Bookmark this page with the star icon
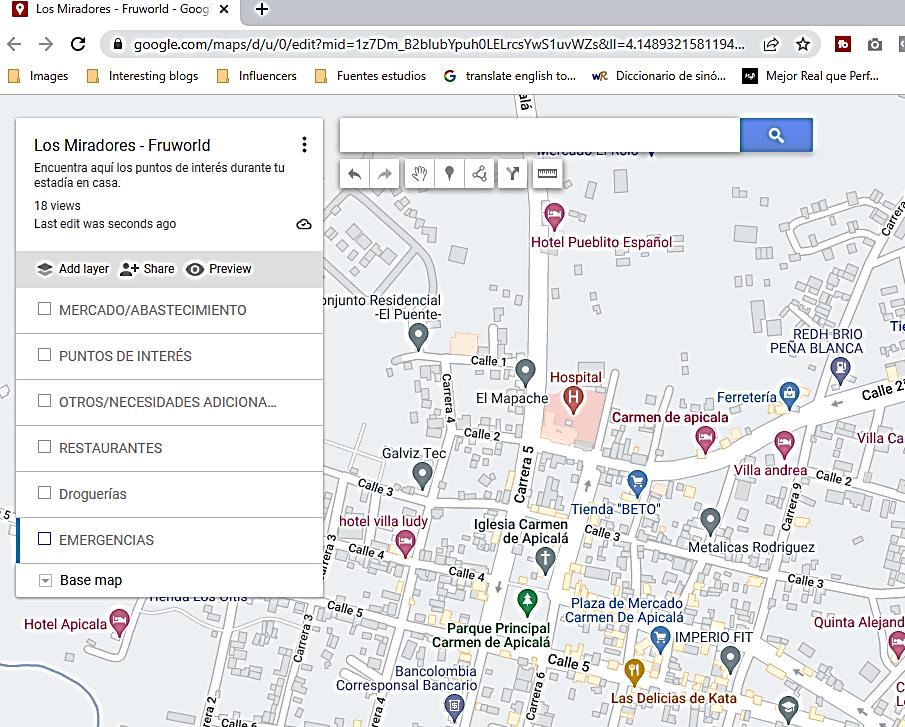 point(802,44)
